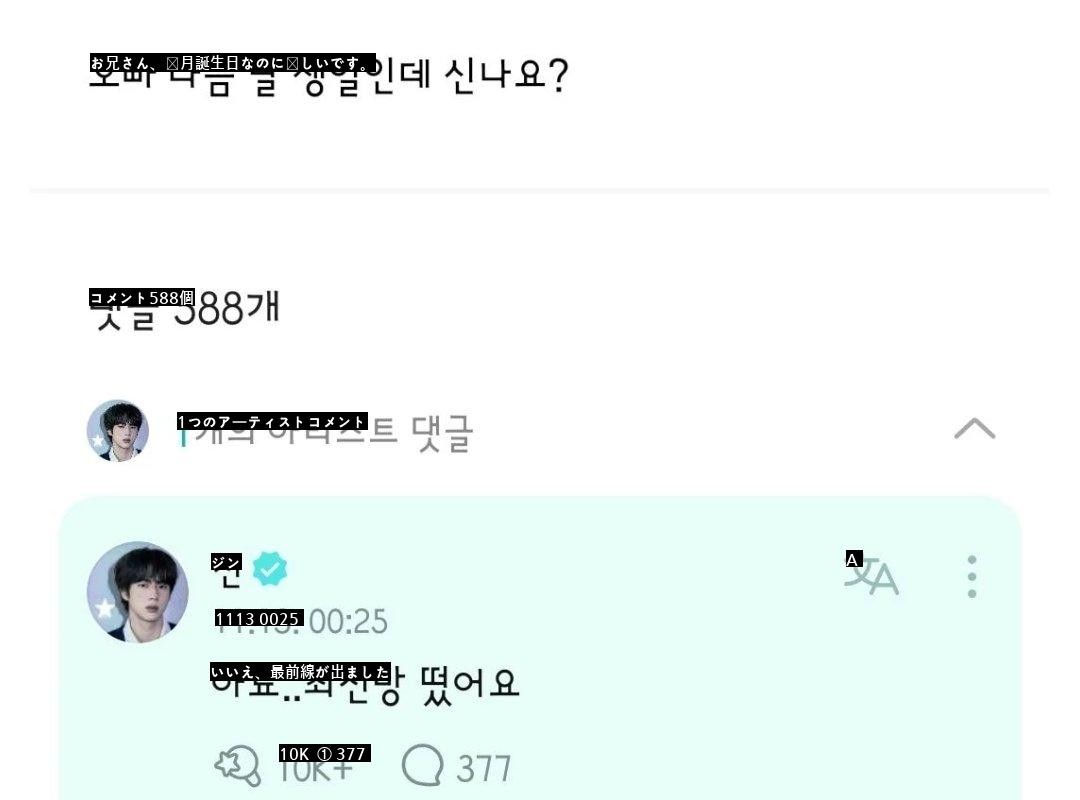This screenshot has width=1080, height=800.
Task: Tap the comment text '아뇨..최전방 떴어요'
Action: point(364,685)
